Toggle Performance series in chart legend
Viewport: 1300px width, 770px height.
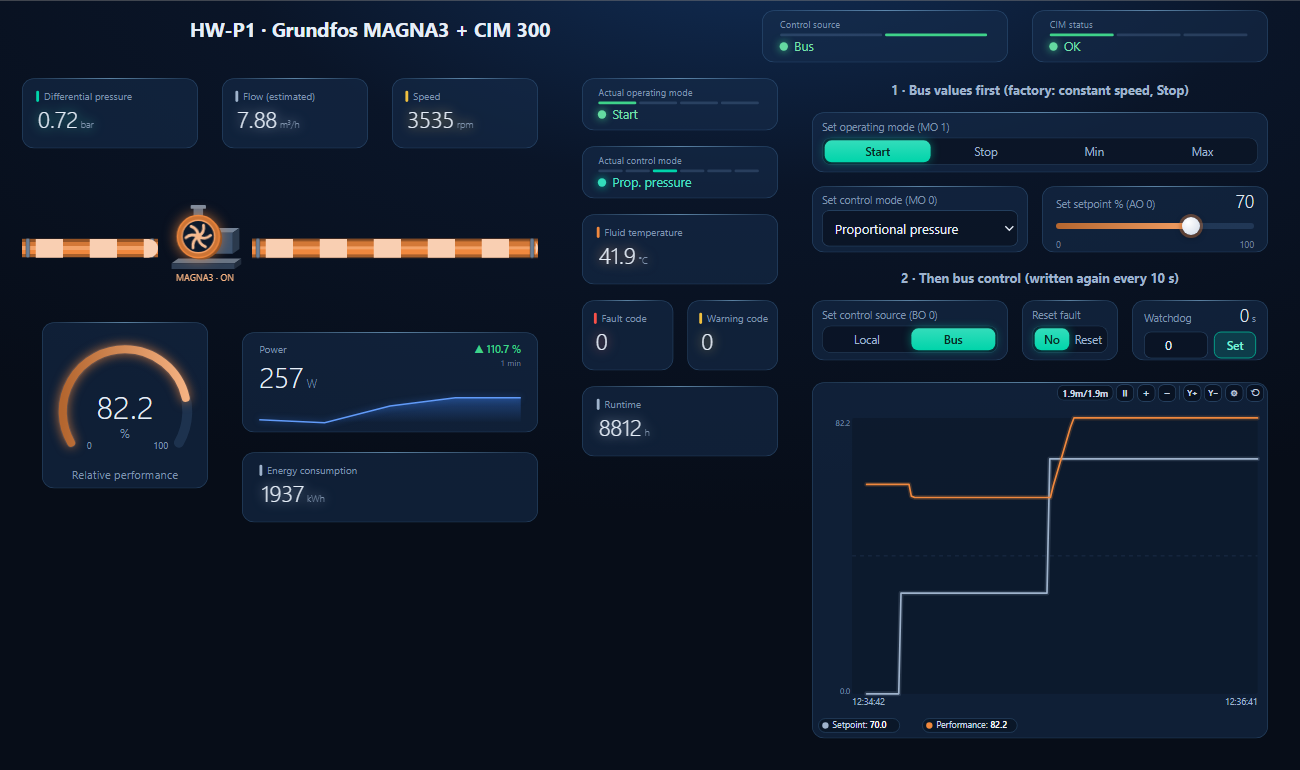click(967, 725)
